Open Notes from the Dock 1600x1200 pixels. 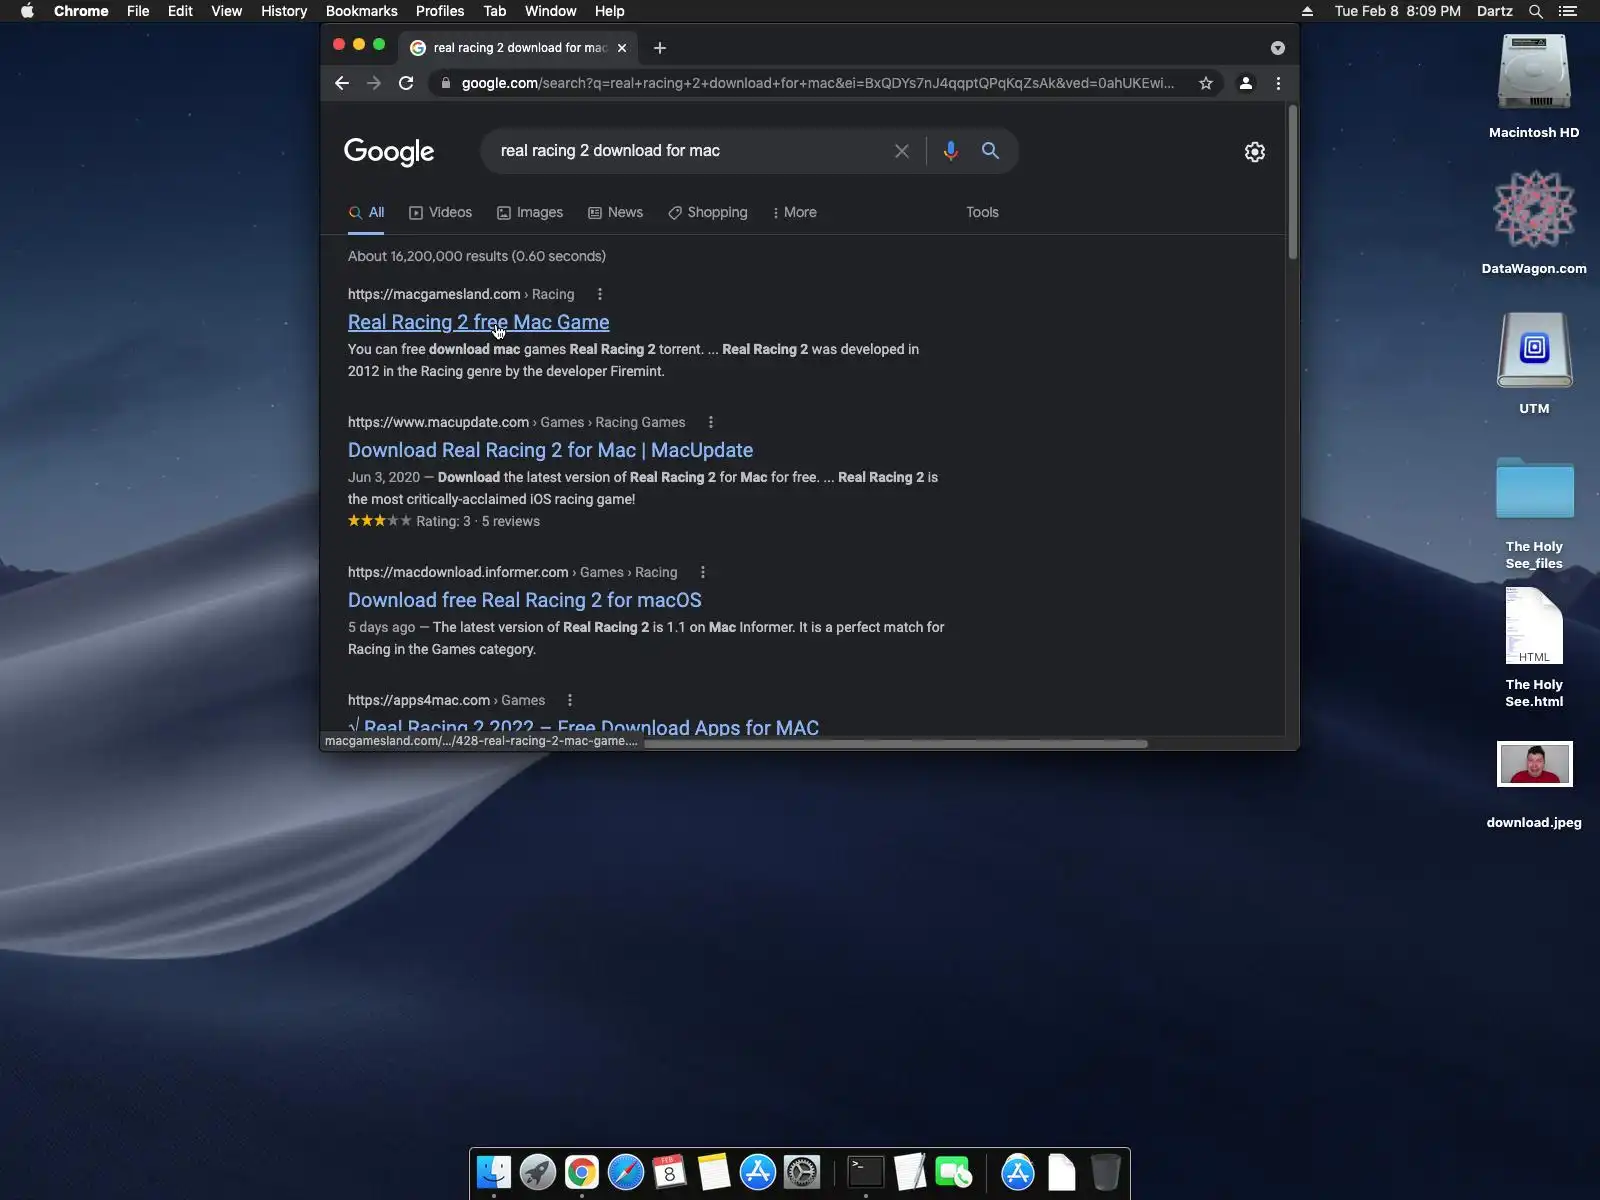coord(714,1172)
